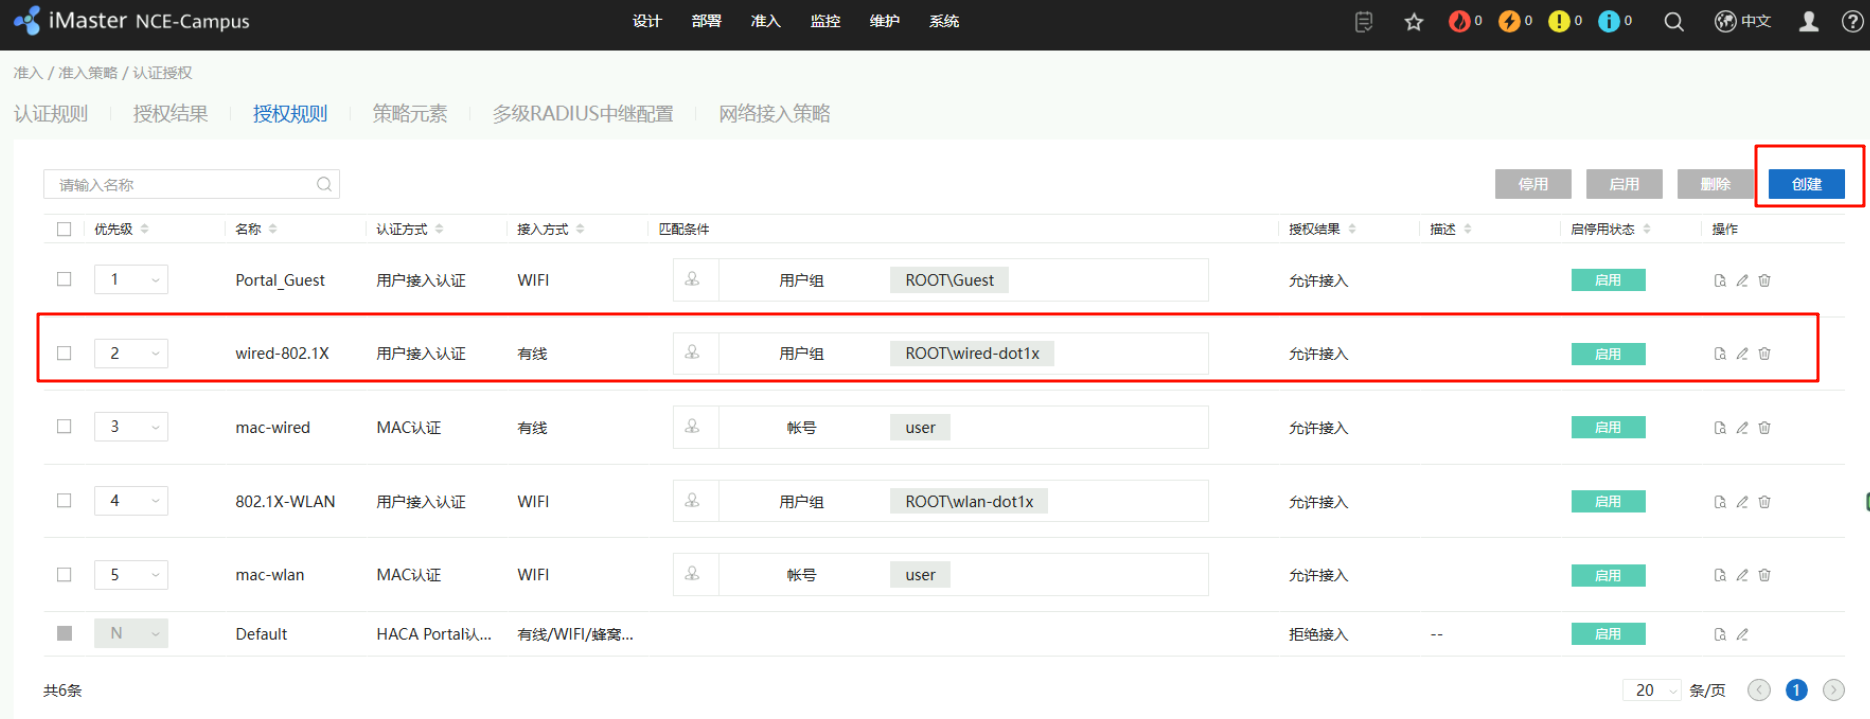Open the 中文 language selector
This screenshot has width=1870, height=719.
click(1743, 22)
